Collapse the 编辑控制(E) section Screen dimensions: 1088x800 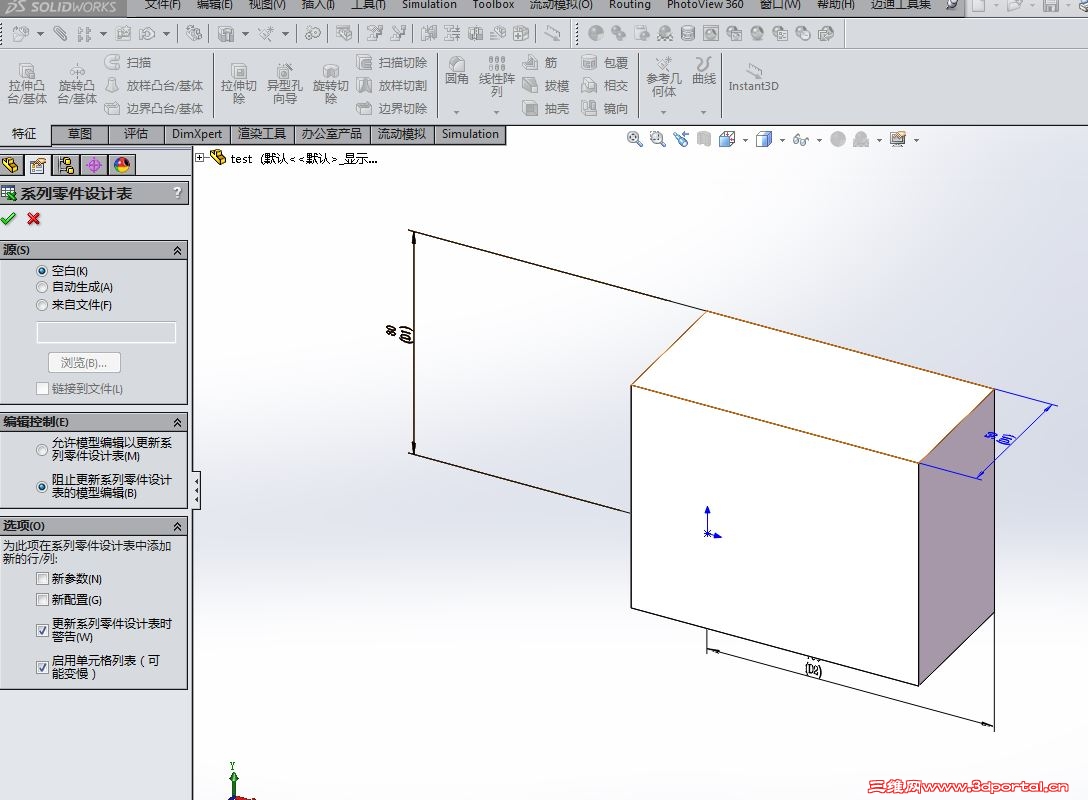(x=178, y=422)
